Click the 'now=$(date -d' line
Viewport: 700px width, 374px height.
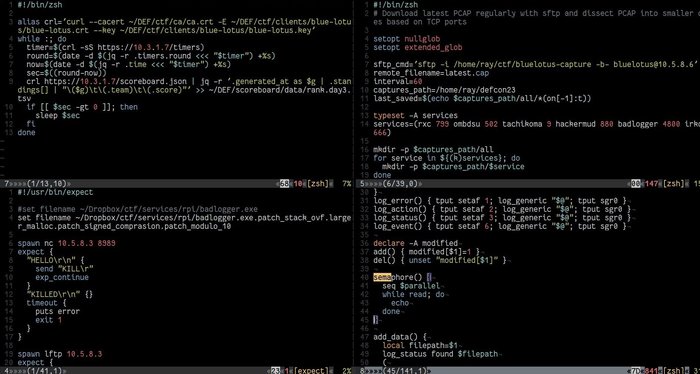coord(129,64)
